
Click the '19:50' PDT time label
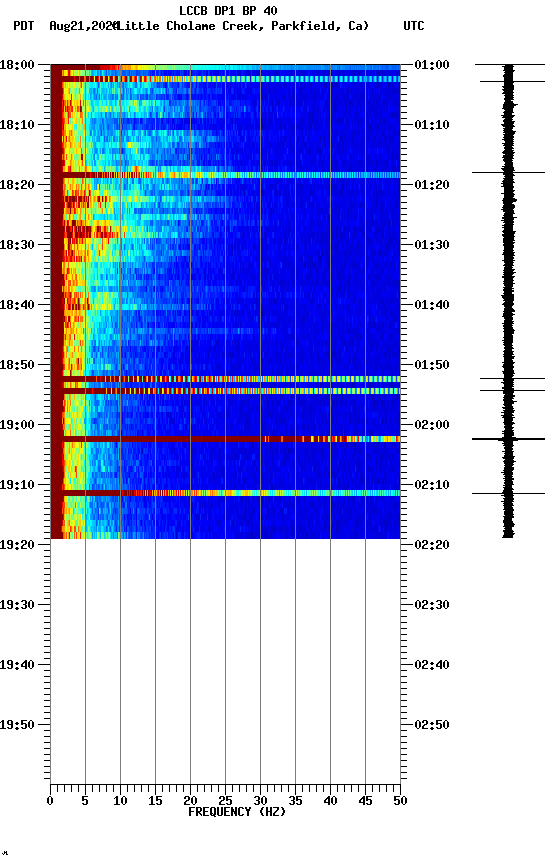(x=17, y=725)
